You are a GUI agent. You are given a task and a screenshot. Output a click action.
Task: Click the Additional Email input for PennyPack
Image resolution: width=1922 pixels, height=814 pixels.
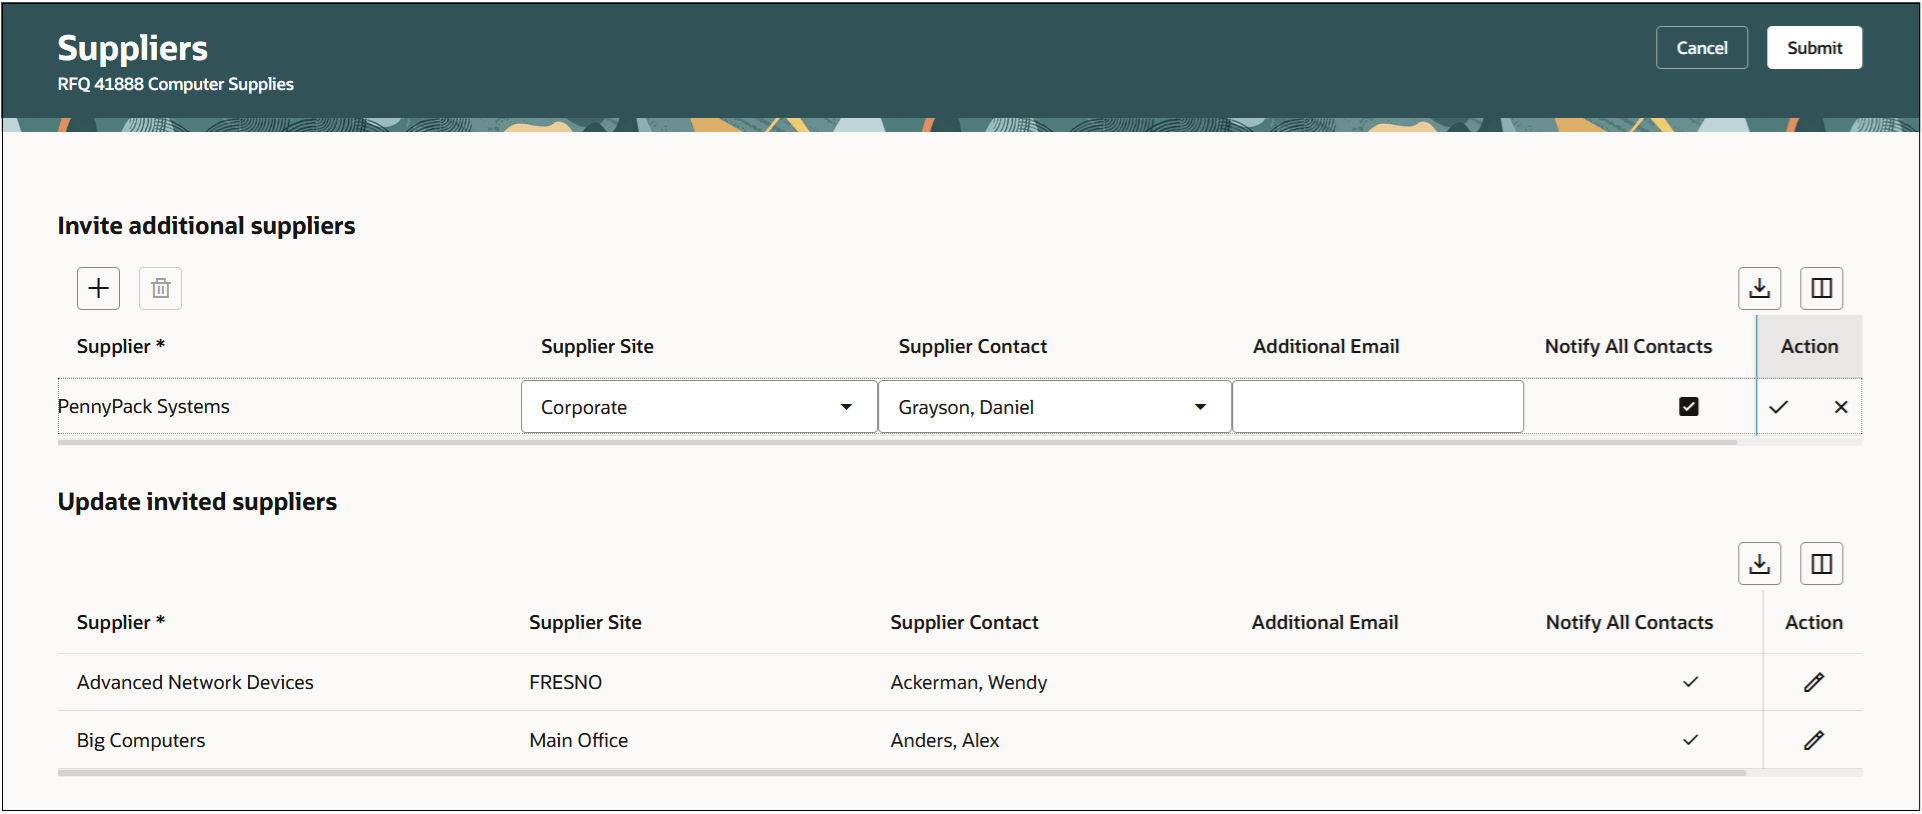(x=1378, y=407)
